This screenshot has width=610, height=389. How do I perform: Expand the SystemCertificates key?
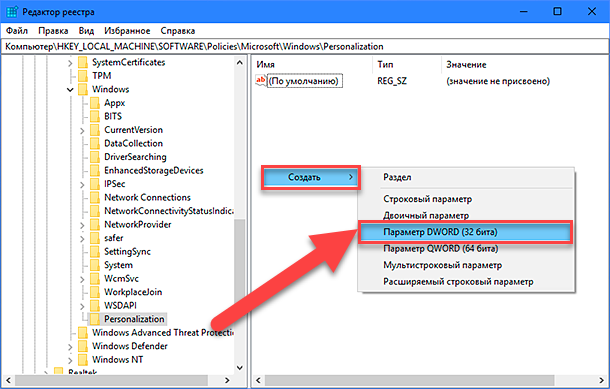coord(70,63)
